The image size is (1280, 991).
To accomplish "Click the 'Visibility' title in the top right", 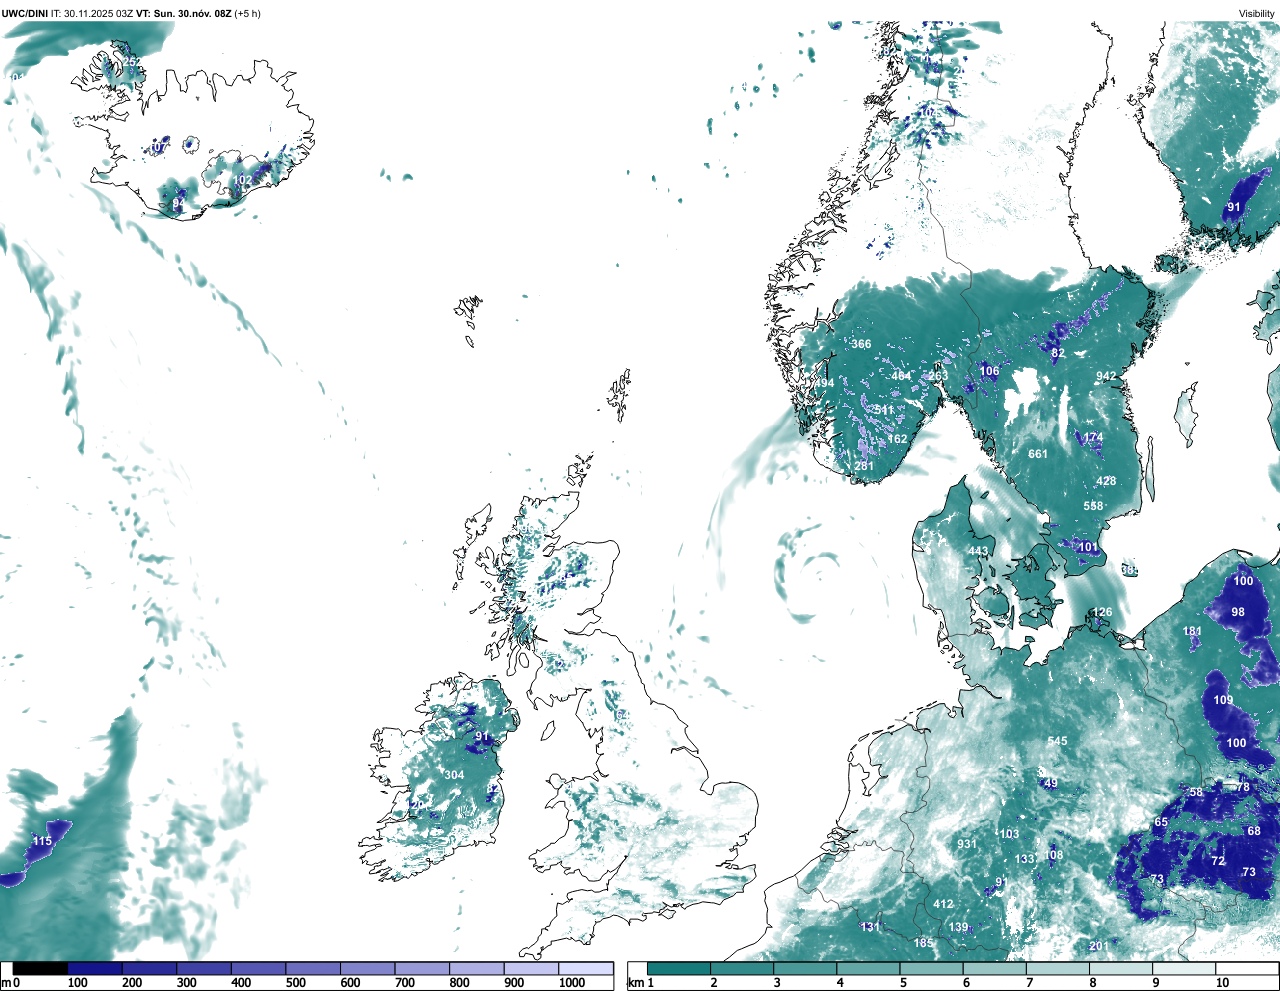I will pos(1256,13).
